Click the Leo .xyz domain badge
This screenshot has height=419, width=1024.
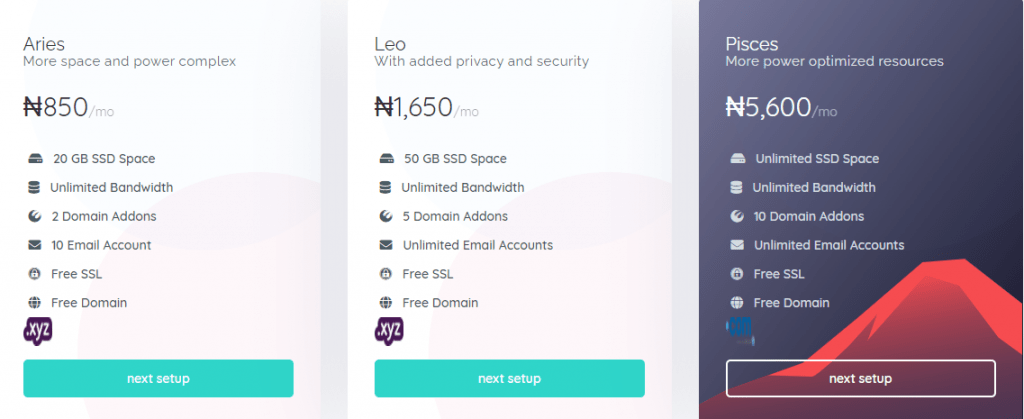click(x=389, y=331)
